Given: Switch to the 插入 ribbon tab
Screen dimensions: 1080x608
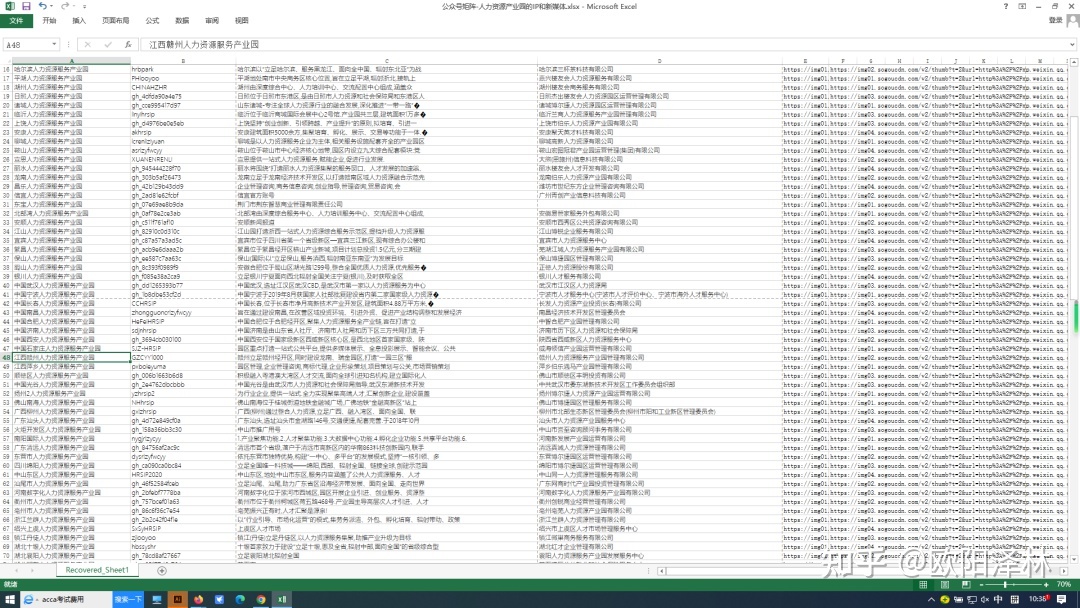Looking at the screenshot, I should click(79, 21).
